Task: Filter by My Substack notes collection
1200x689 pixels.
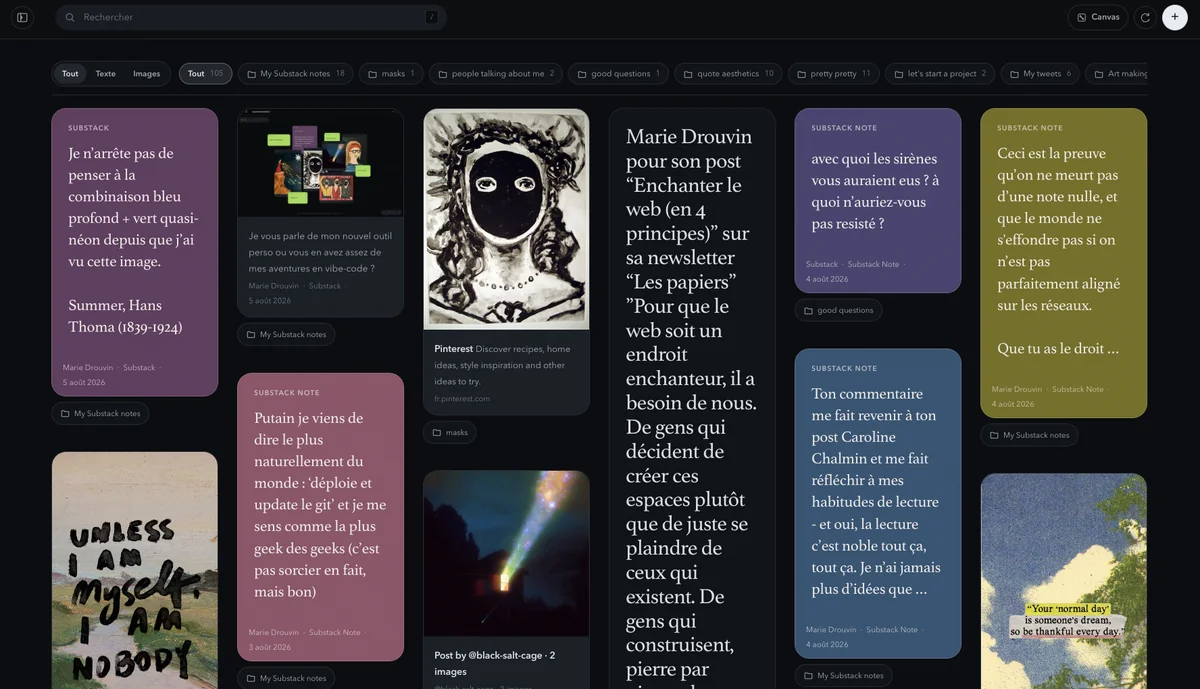Action: point(295,73)
